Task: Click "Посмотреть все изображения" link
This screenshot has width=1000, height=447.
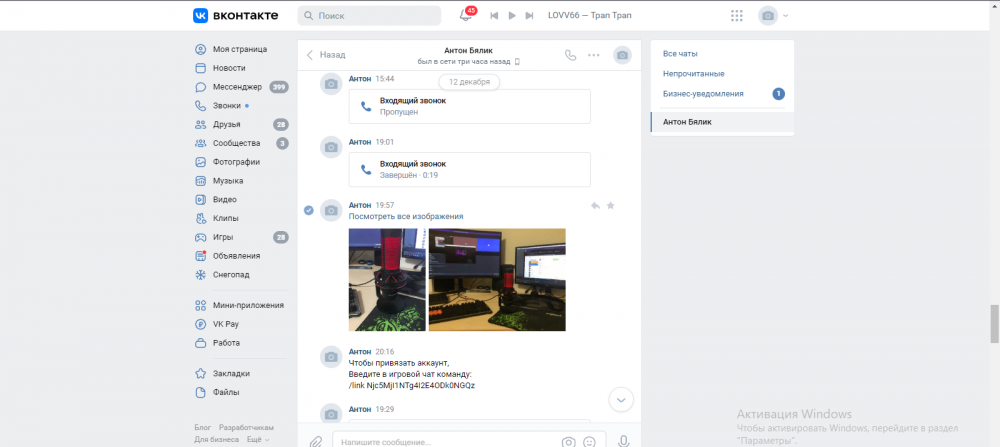Action: tap(406, 216)
